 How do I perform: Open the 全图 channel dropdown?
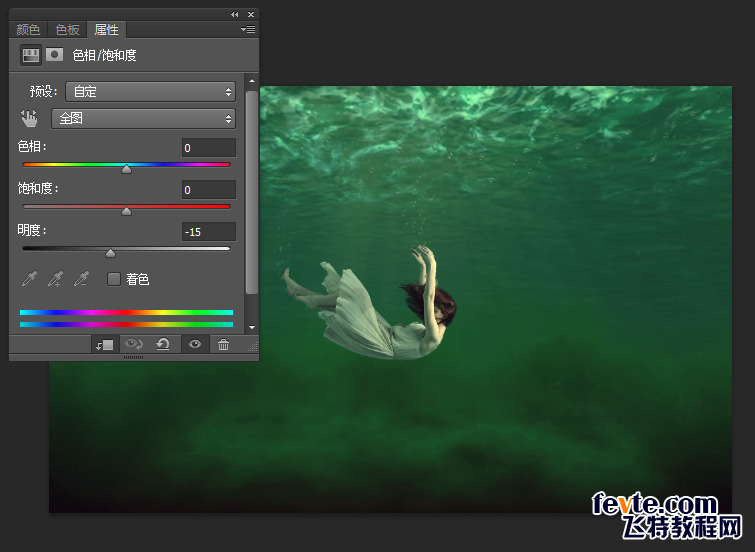(x=143, y=118)
